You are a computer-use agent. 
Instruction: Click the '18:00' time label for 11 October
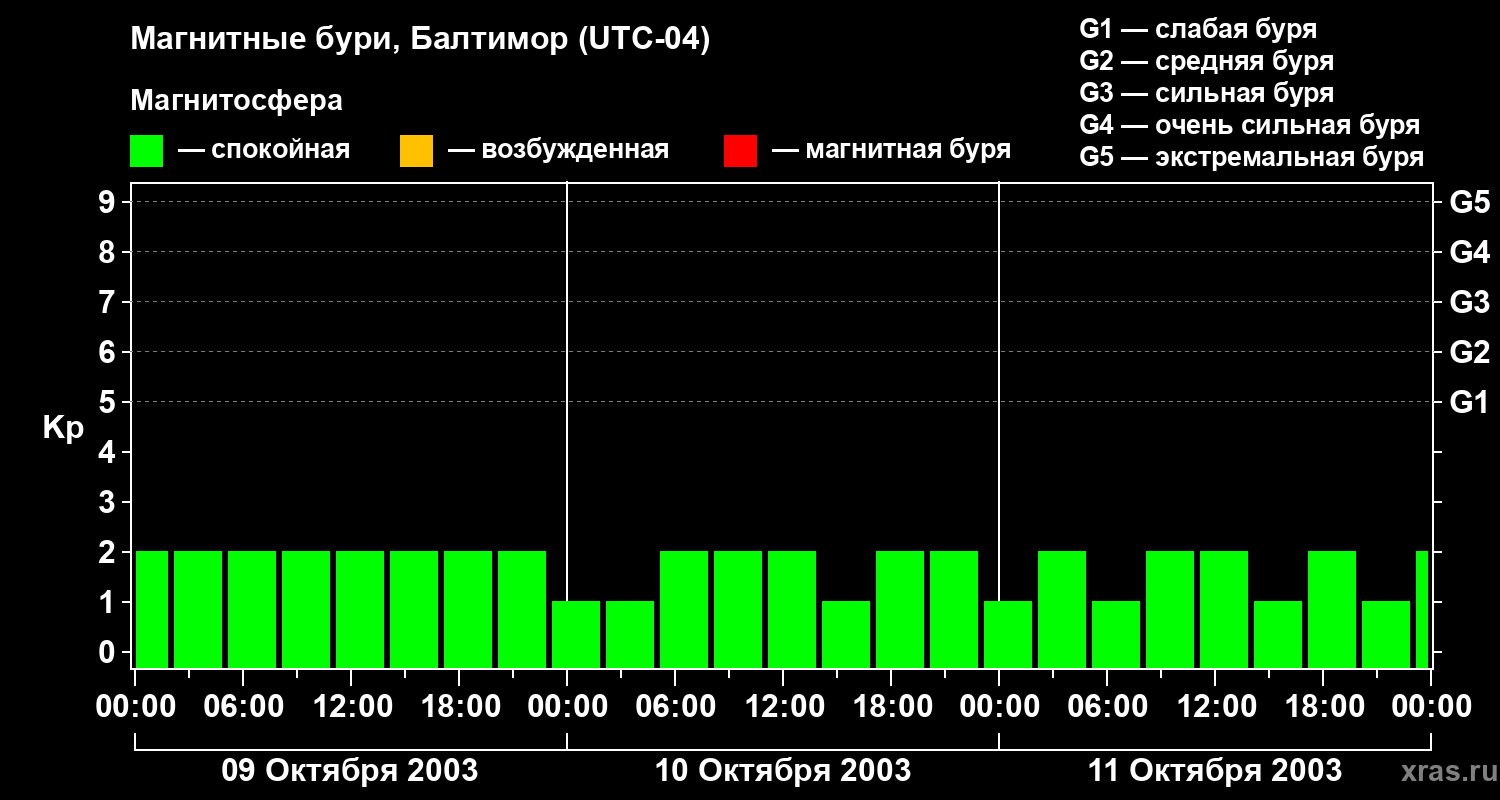[1323, 707]
